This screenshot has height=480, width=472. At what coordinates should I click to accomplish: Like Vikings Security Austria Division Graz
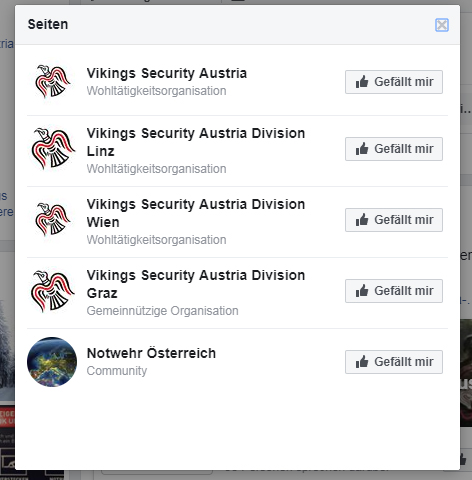394,291
